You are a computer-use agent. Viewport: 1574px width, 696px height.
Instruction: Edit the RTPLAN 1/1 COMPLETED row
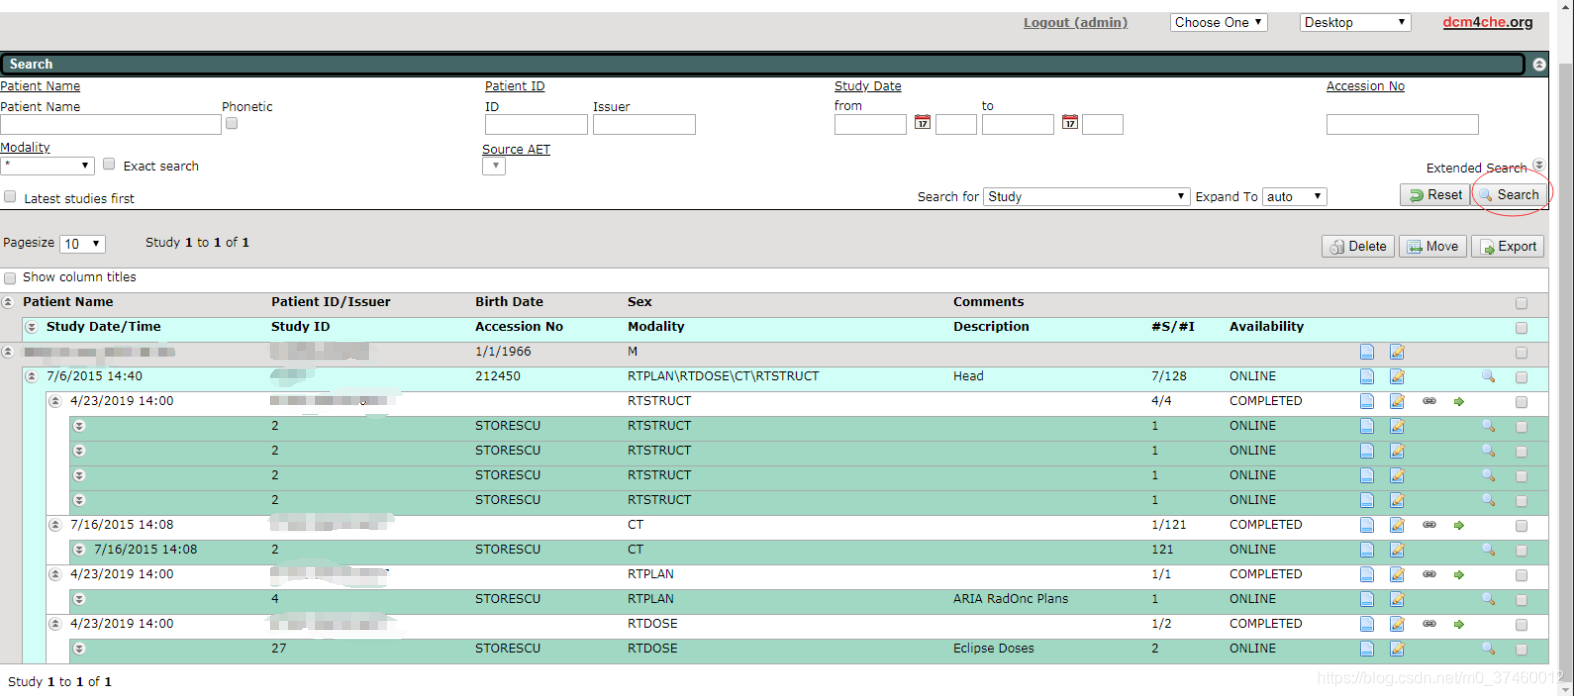click(1397, 575)
